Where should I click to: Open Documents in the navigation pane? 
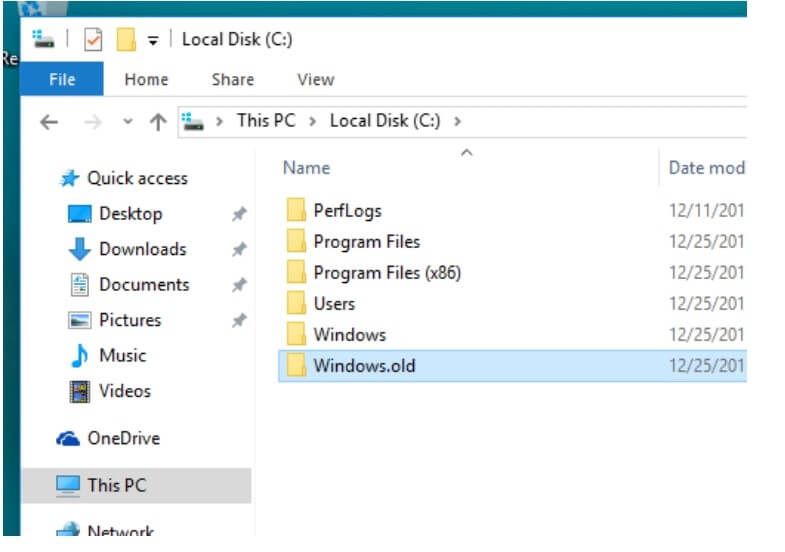(144, 284)
